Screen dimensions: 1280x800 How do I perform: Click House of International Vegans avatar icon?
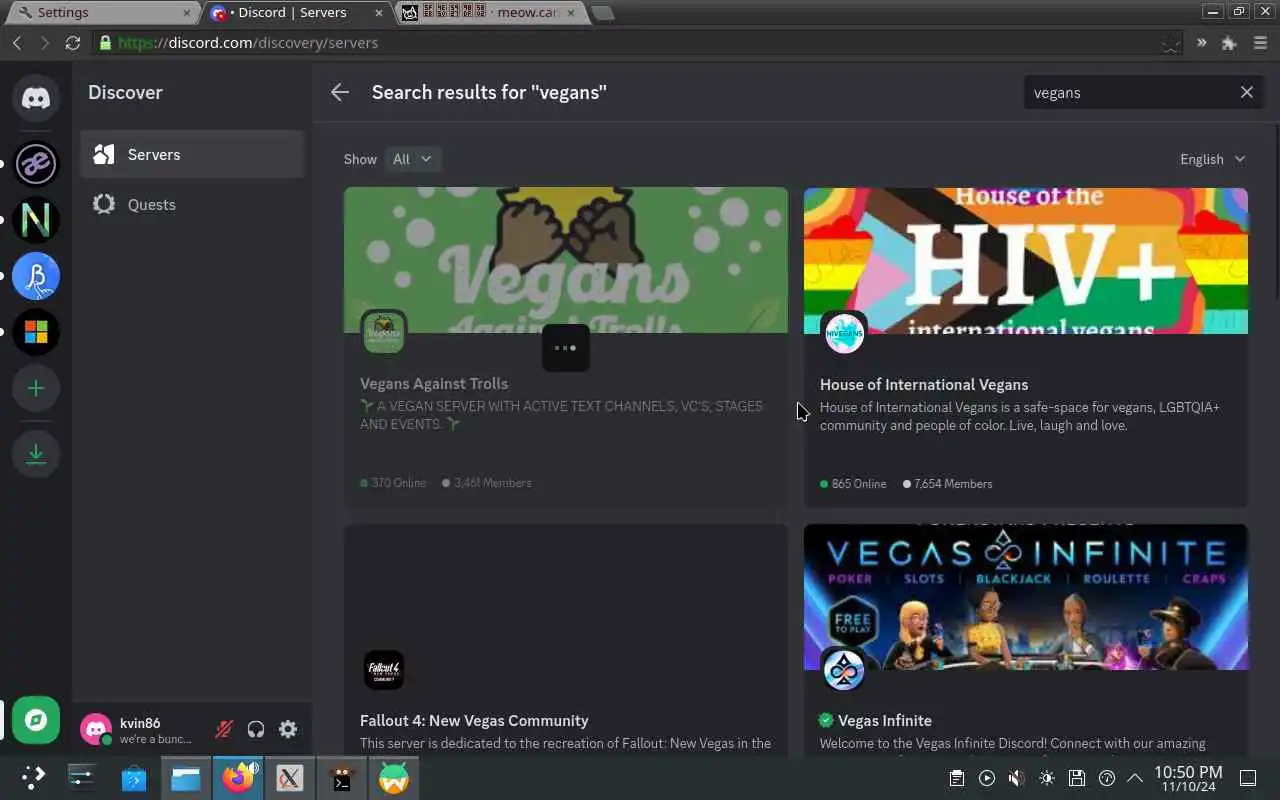[x=844, y=333]
